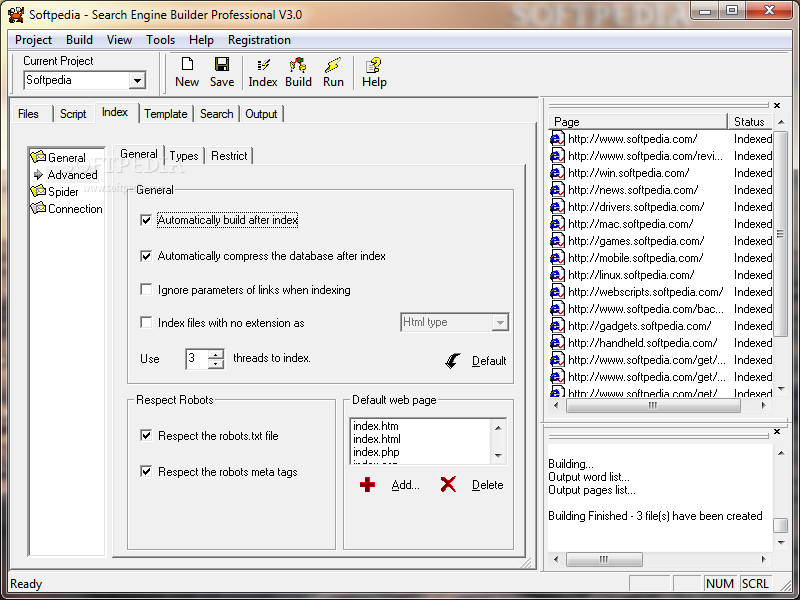
Task: Toggle Respect the robots meta tags checkbox
Action: coord(146,471)
